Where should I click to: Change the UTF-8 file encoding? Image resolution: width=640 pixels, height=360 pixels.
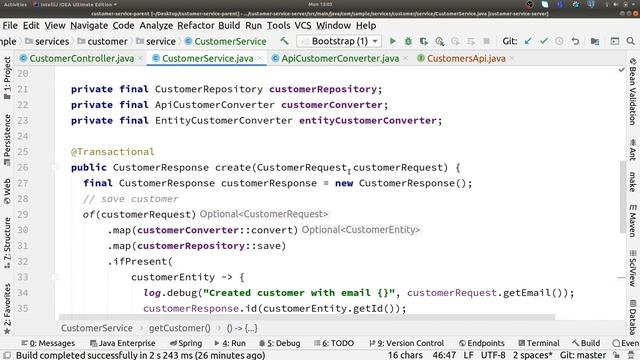[493, 355]
